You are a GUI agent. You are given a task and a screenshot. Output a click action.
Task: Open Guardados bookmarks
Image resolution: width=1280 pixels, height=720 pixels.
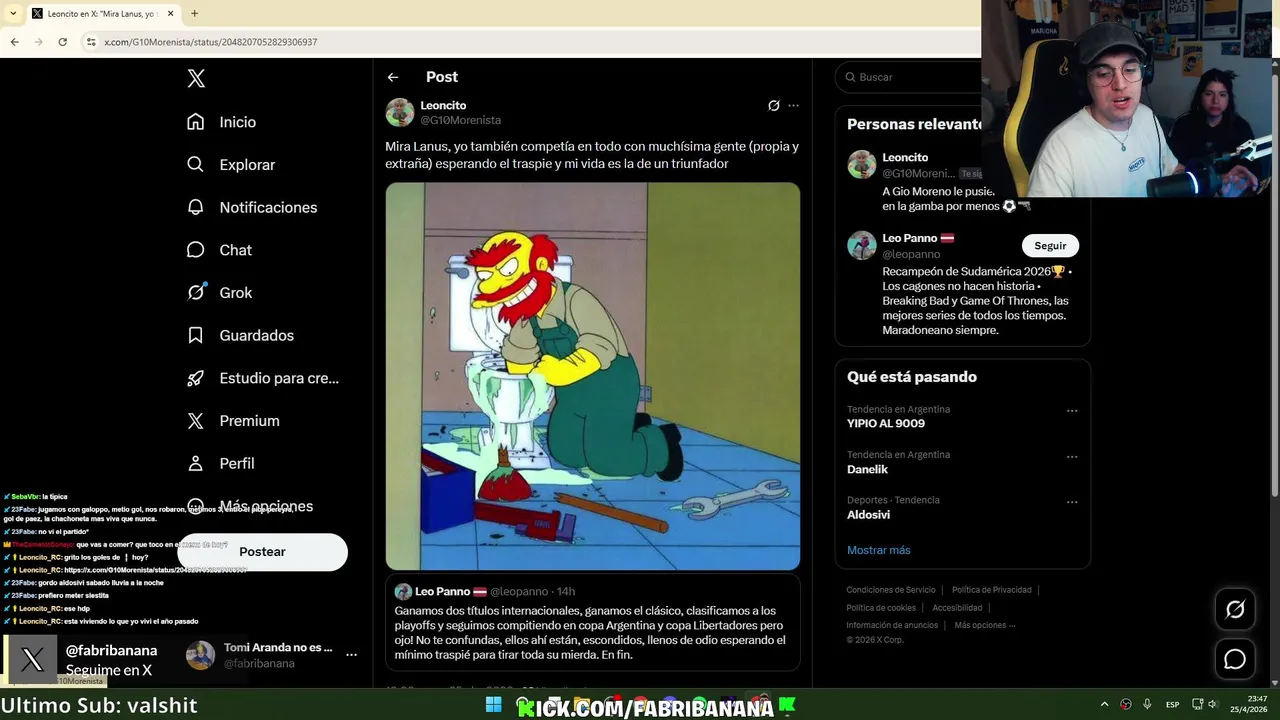click(241, 335)
